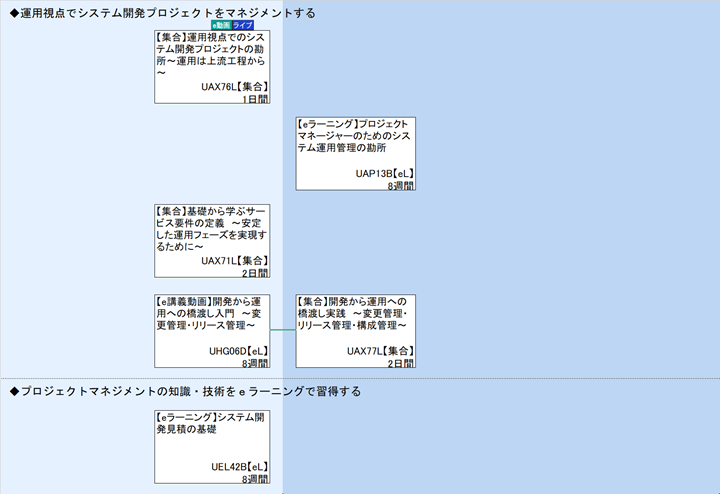Image resolution: width=720 pixels, height=494 pixels.
Task: Click the course code UAP13B【eL】
Action: coord(385,174)
